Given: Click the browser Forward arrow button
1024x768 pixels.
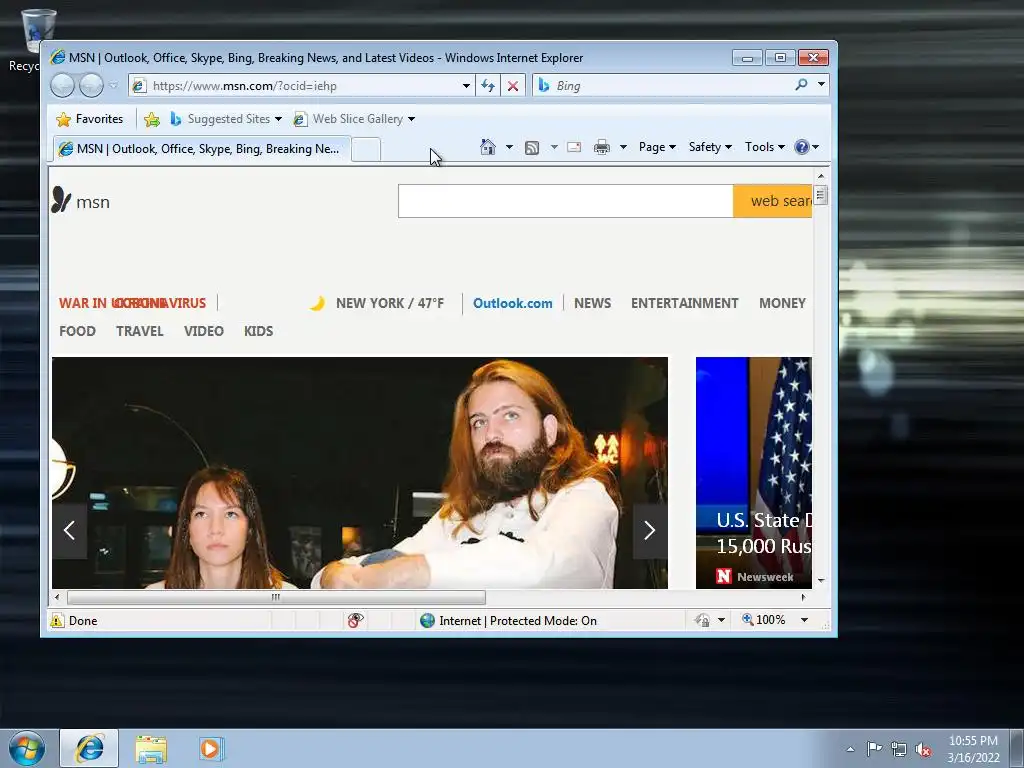Looking at the screenshot, I should [91, 86].
